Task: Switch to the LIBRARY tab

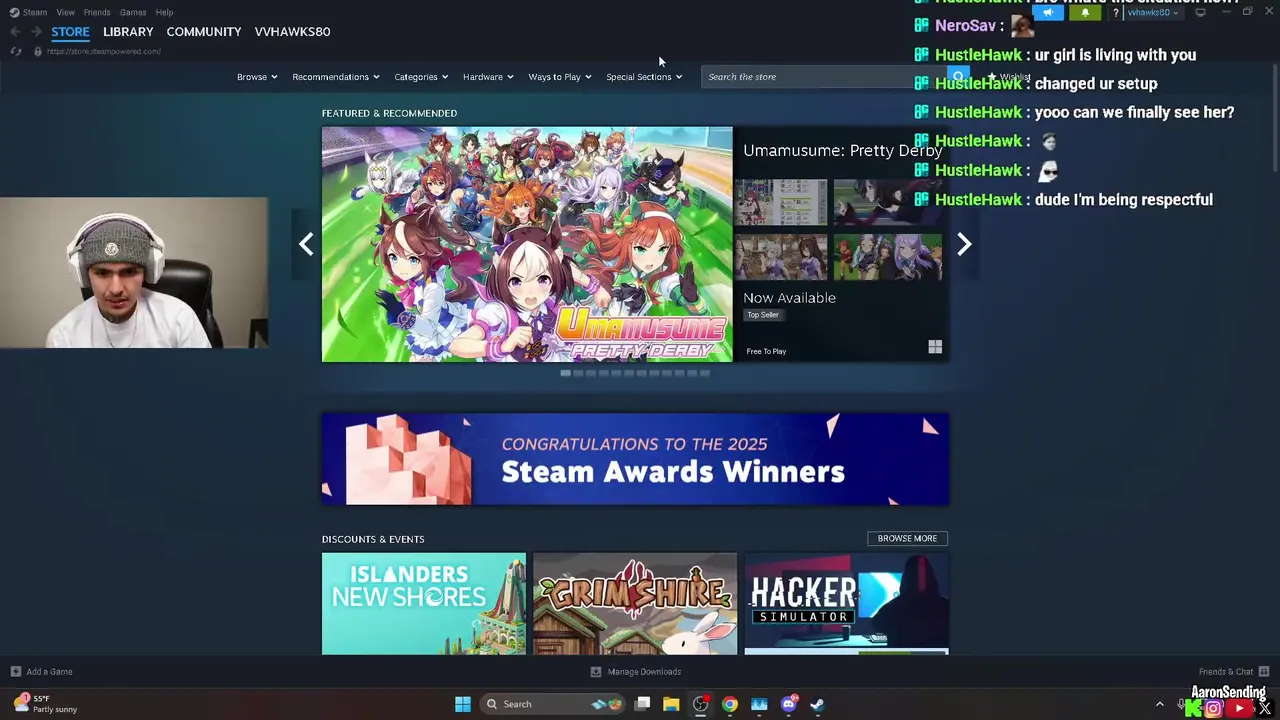Action: (x=128, y=32)
